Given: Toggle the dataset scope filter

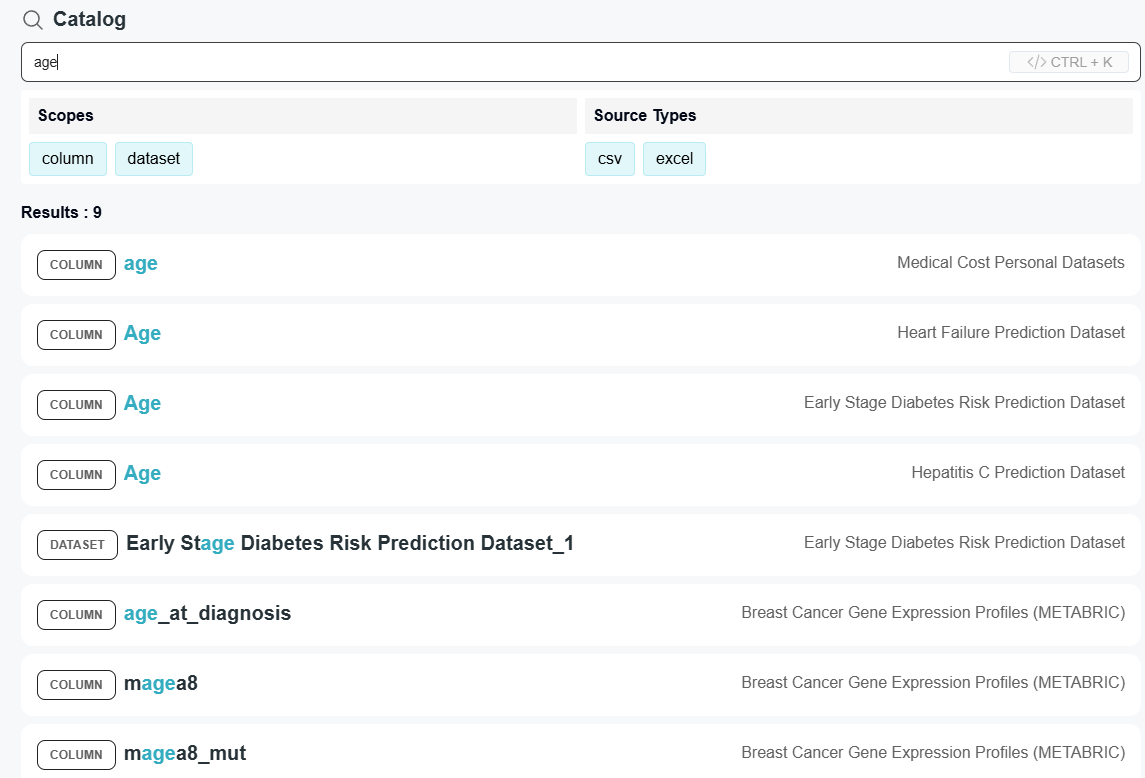Looking at the screenshot, I should (154, 159).
